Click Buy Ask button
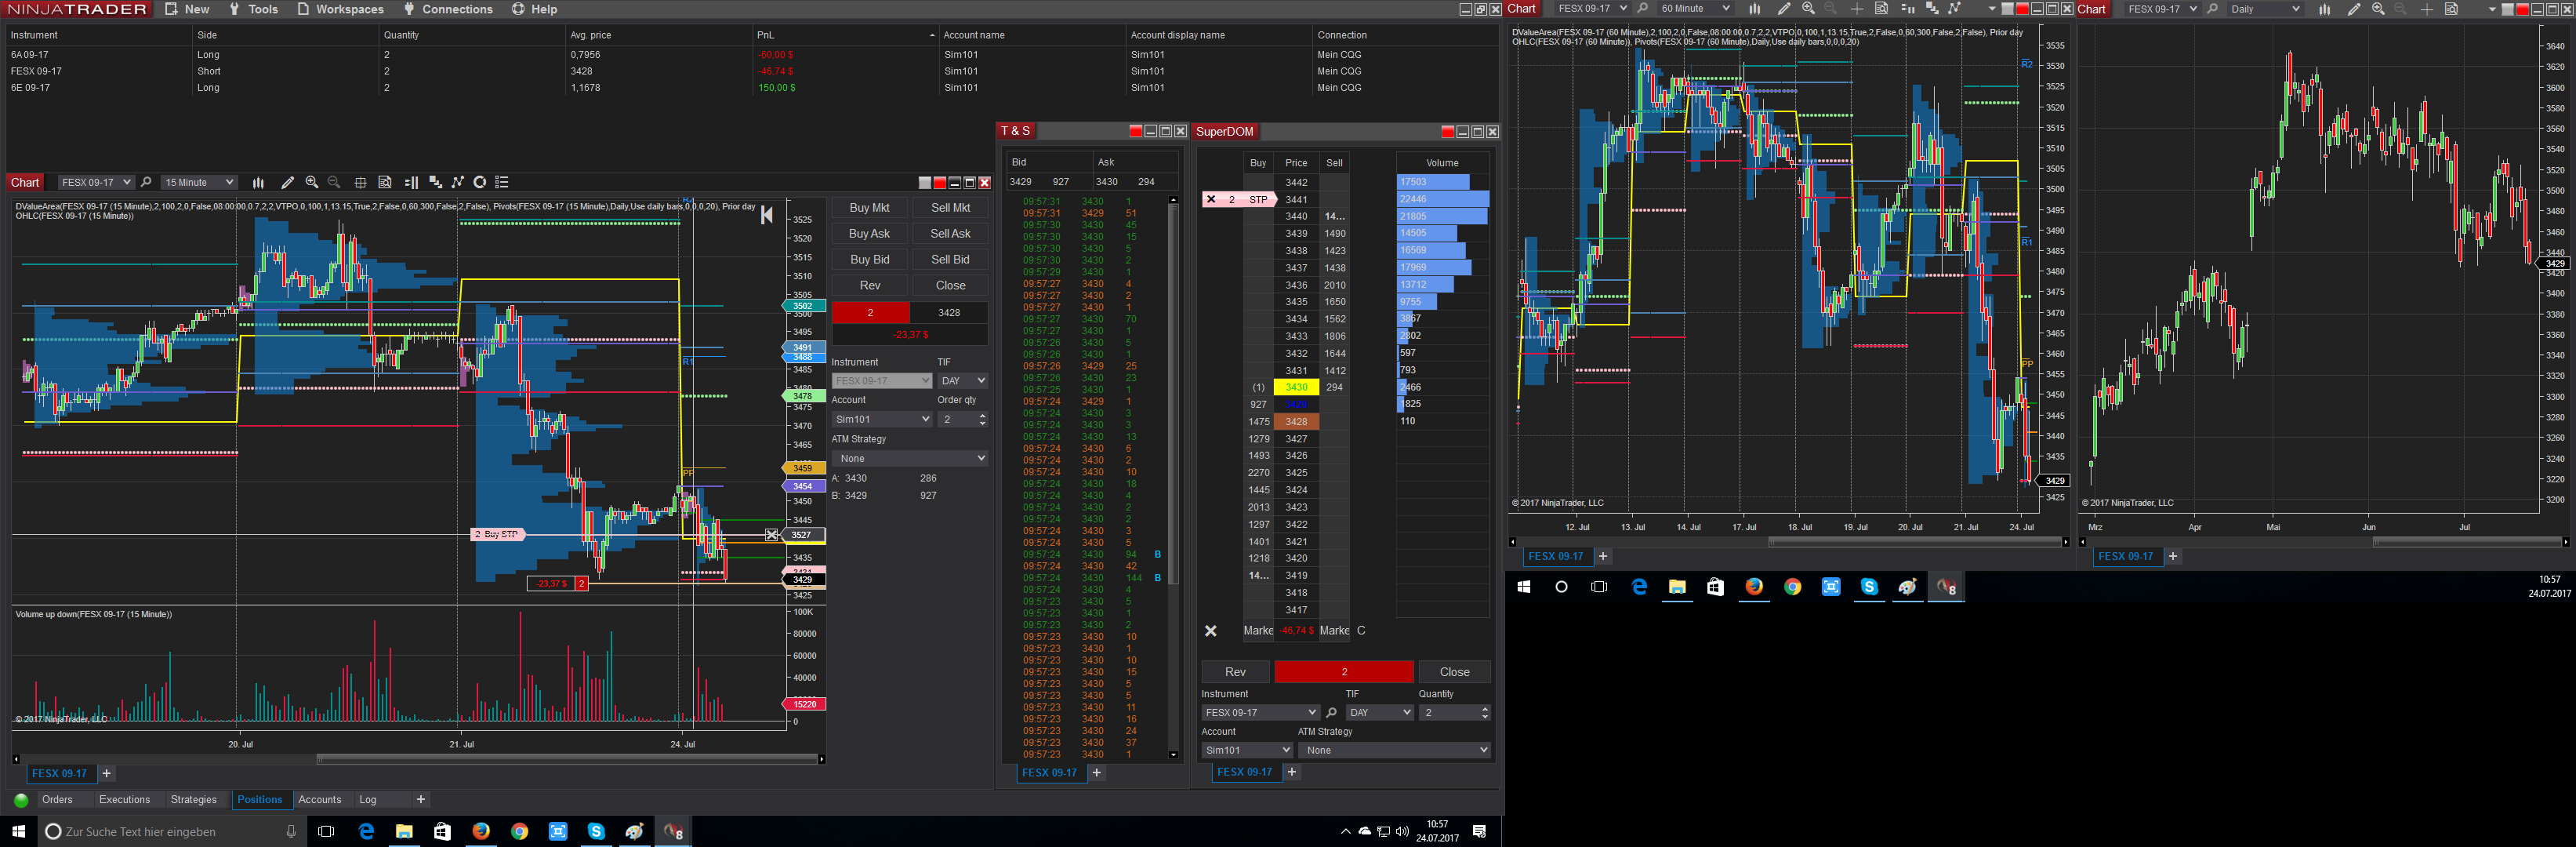The image size is (2576, 847). coord(869,234)
